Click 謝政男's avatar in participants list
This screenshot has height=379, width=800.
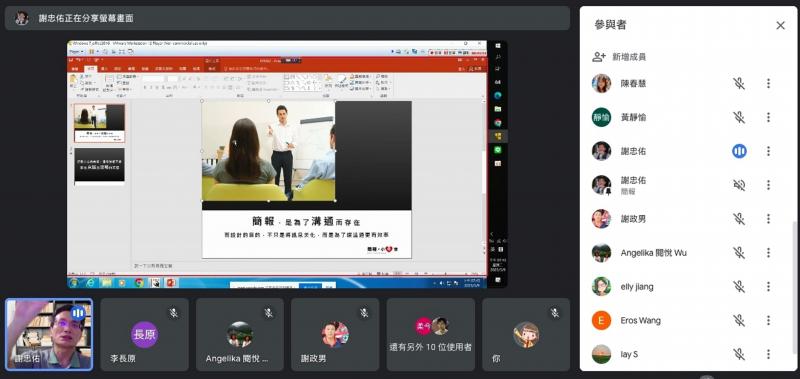(x=602, y=219)
